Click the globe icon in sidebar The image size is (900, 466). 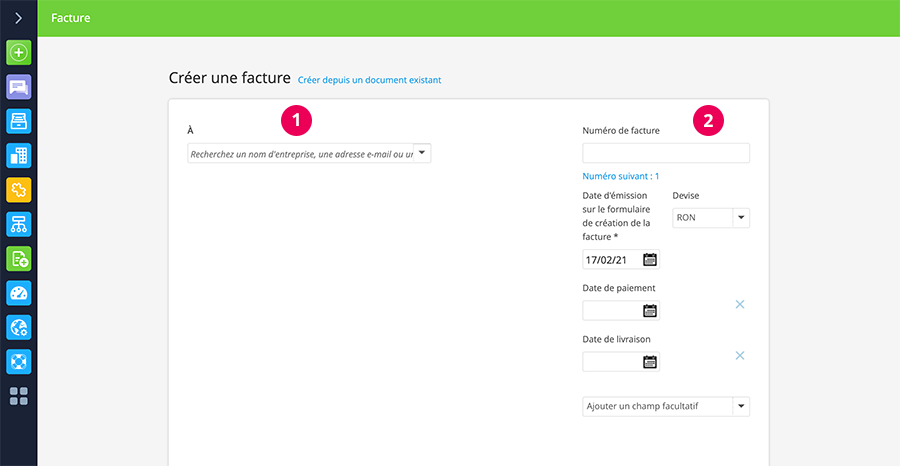(18, 327)
